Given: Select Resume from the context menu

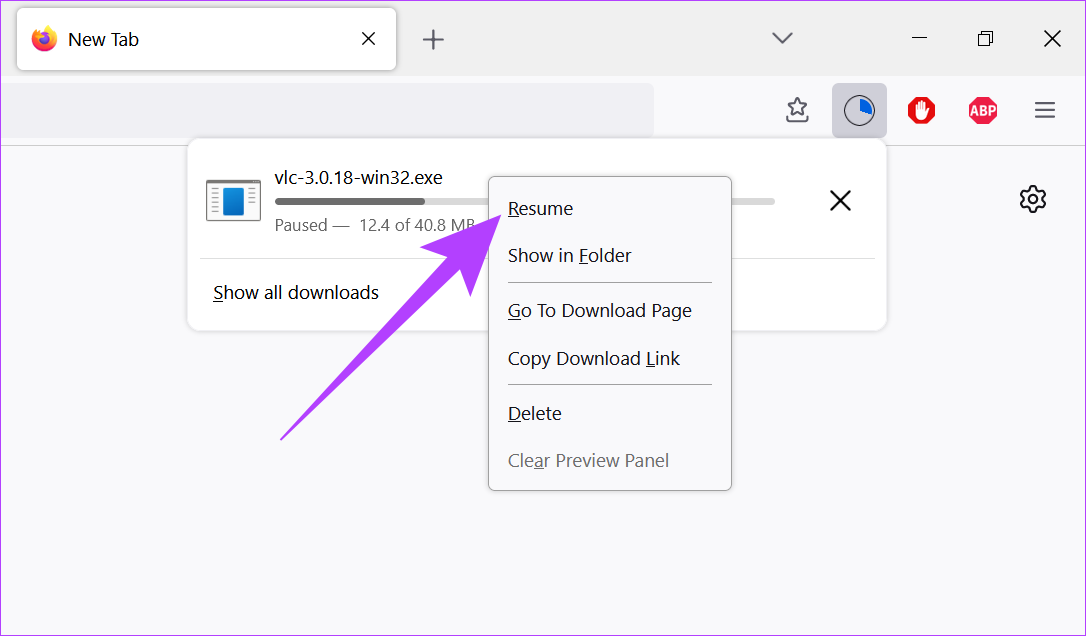Looking at the screenshot, I should pos(540,209).
